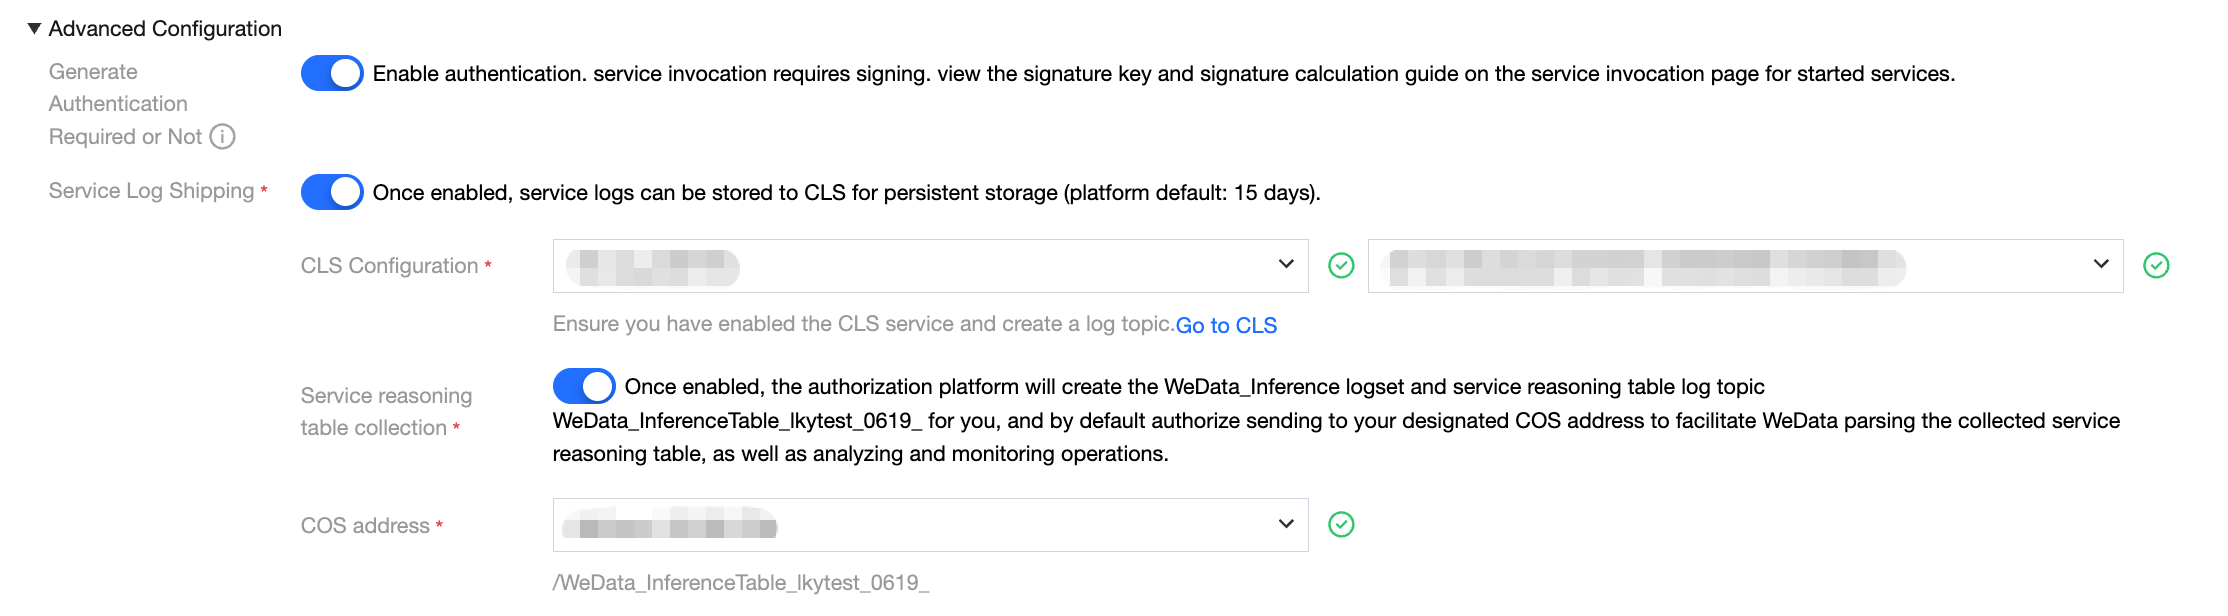This screenshot has width=2228, height=616.
Task: Click the COS address field label
Action: pos(365,526)
